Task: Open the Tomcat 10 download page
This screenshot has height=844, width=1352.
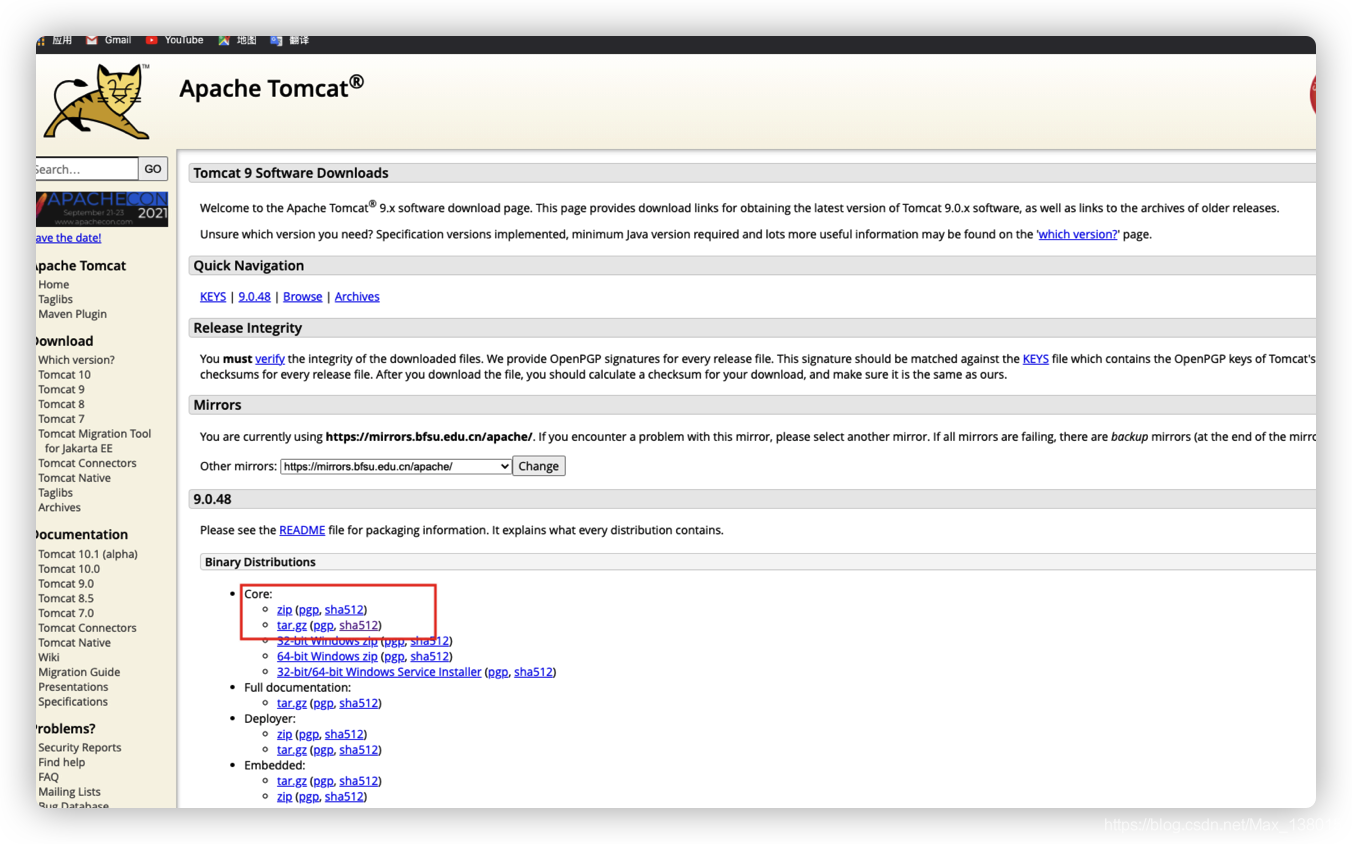Action: tap(64, 375)
